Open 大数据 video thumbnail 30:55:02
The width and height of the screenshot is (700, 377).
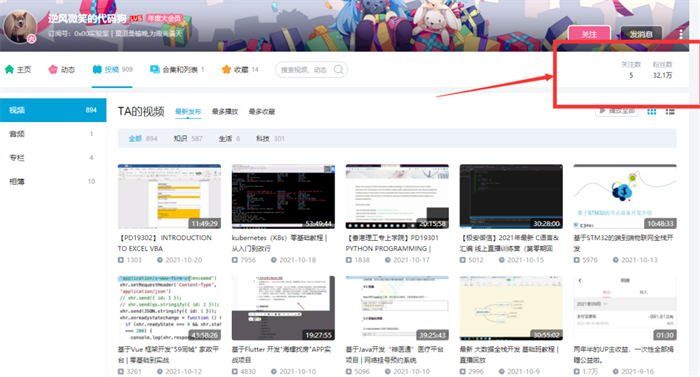(x=511, y=308)
